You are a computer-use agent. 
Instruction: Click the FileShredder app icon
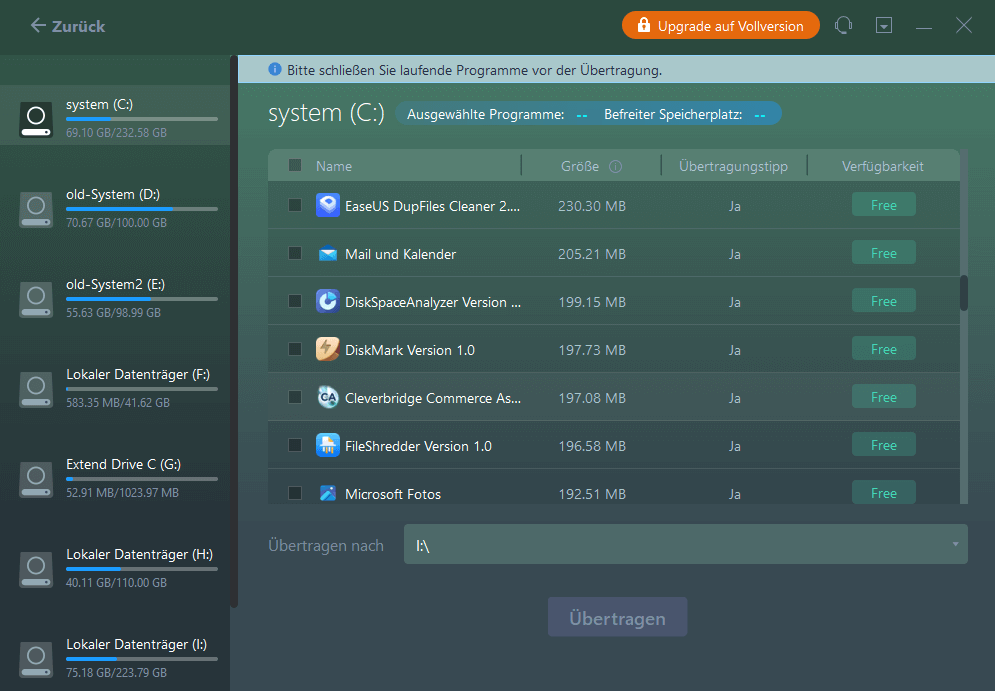click(x=327, y=445)
